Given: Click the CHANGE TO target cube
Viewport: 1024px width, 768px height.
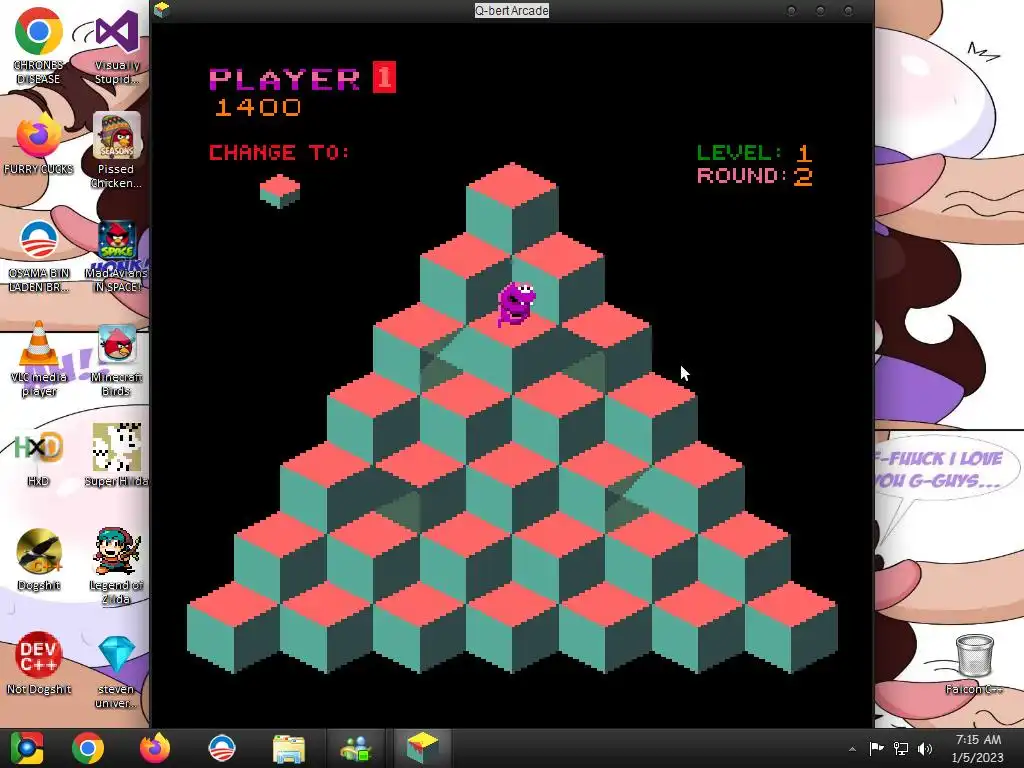Looking at the screenshot, I should pos(280,191).
